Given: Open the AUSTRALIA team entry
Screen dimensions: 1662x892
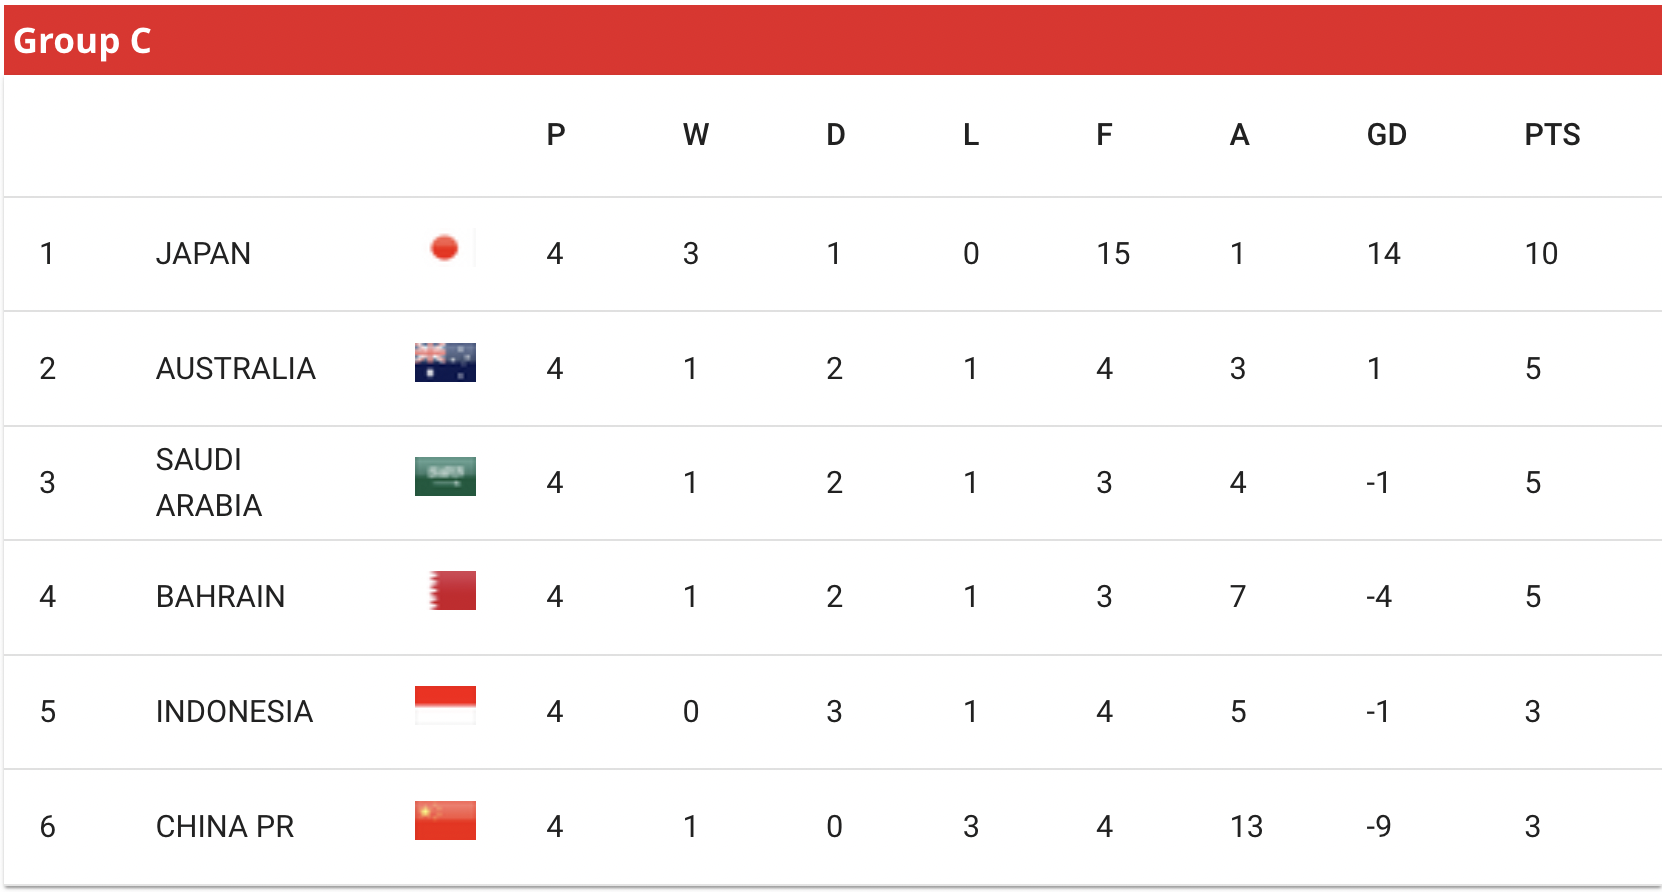Looking at the screenshot, I should pos(236,369).
